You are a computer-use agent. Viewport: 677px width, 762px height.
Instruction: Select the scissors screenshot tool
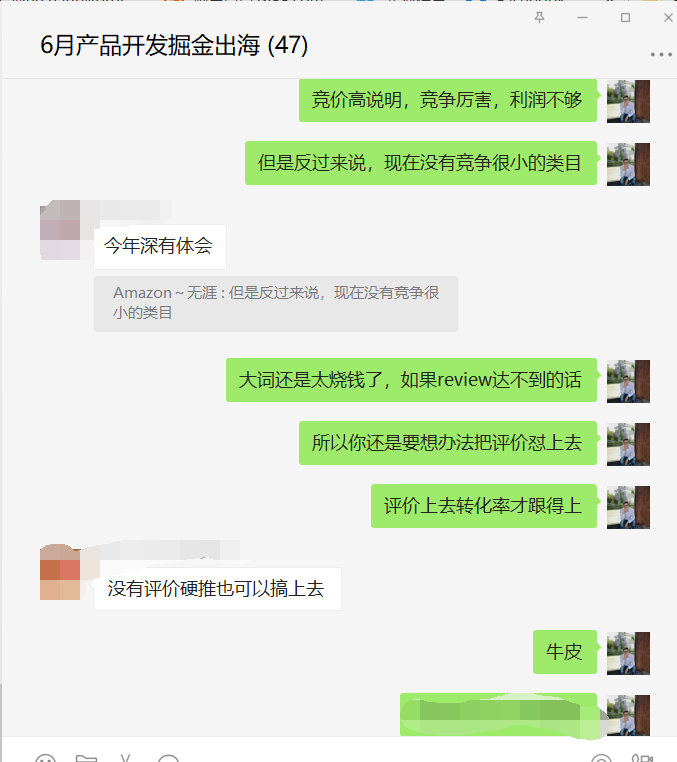coord(126,758)
